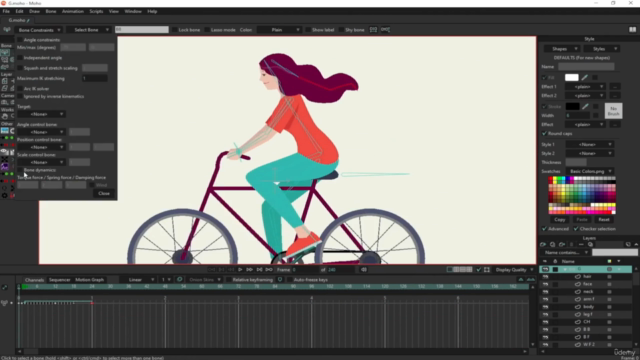Open the Linear interpolation dropdown
Screen dimensions: 640x360
(137, 280)
